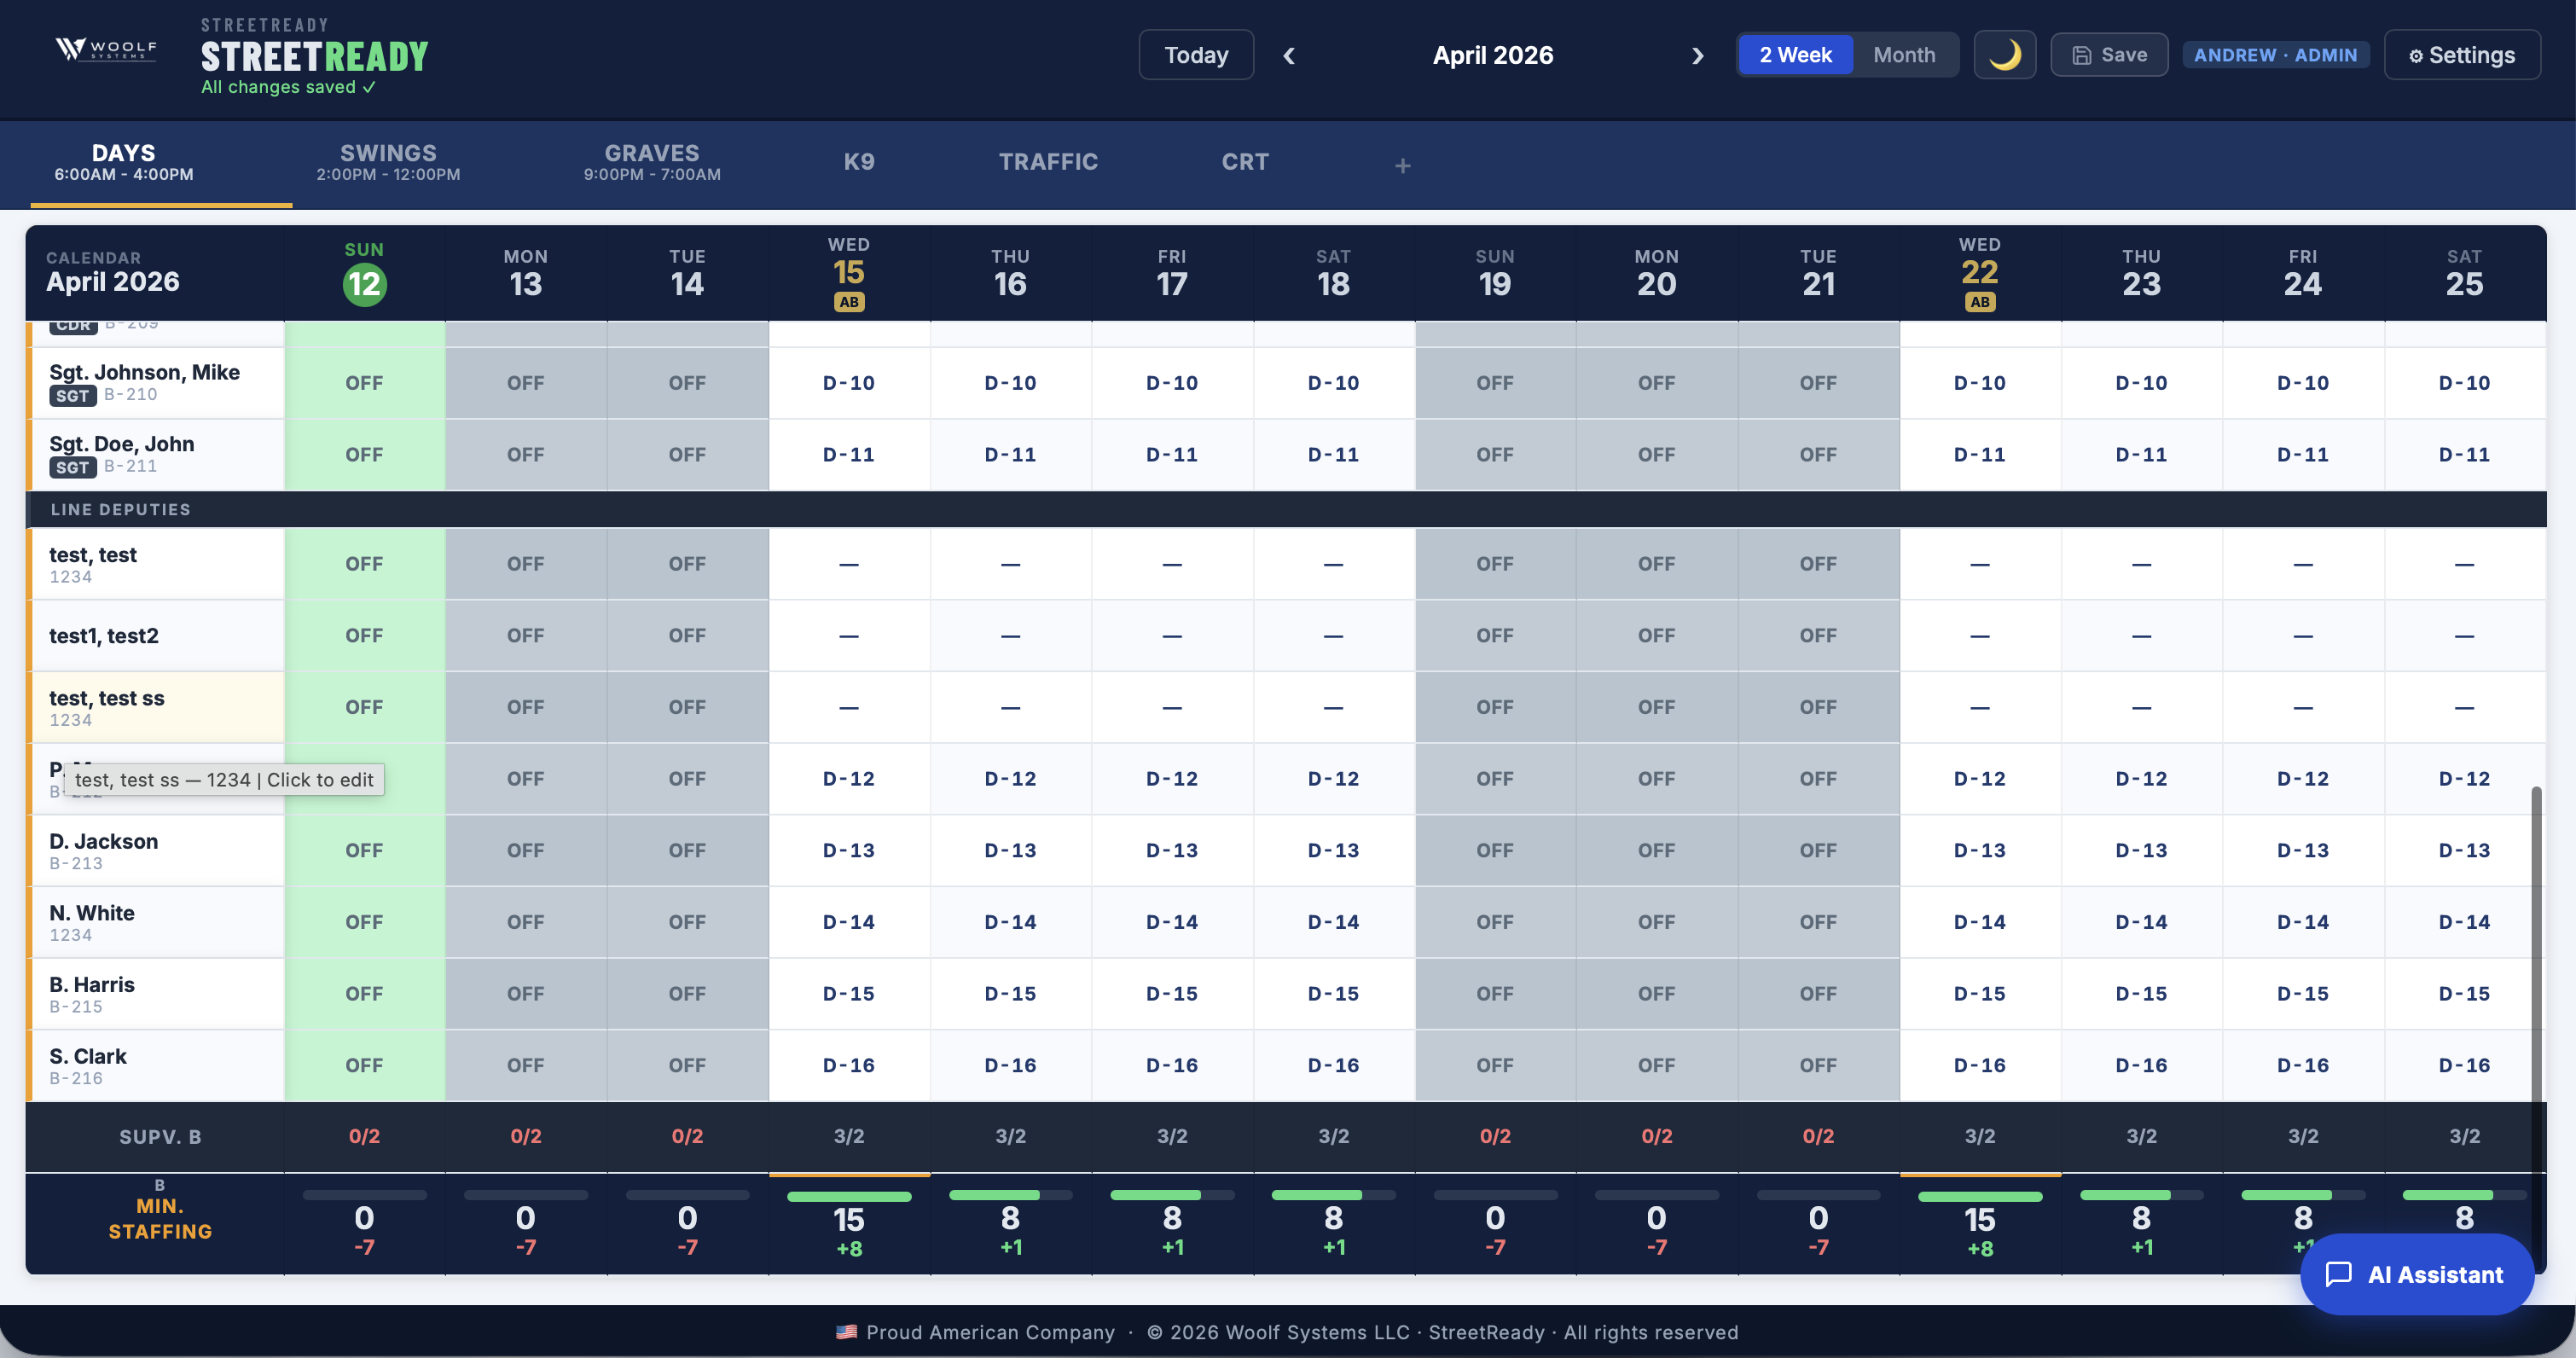The height and width of the screenshot is (1358, 2576).
Task: Click the Wed 15 min staffing bar
Action: 848,1196
